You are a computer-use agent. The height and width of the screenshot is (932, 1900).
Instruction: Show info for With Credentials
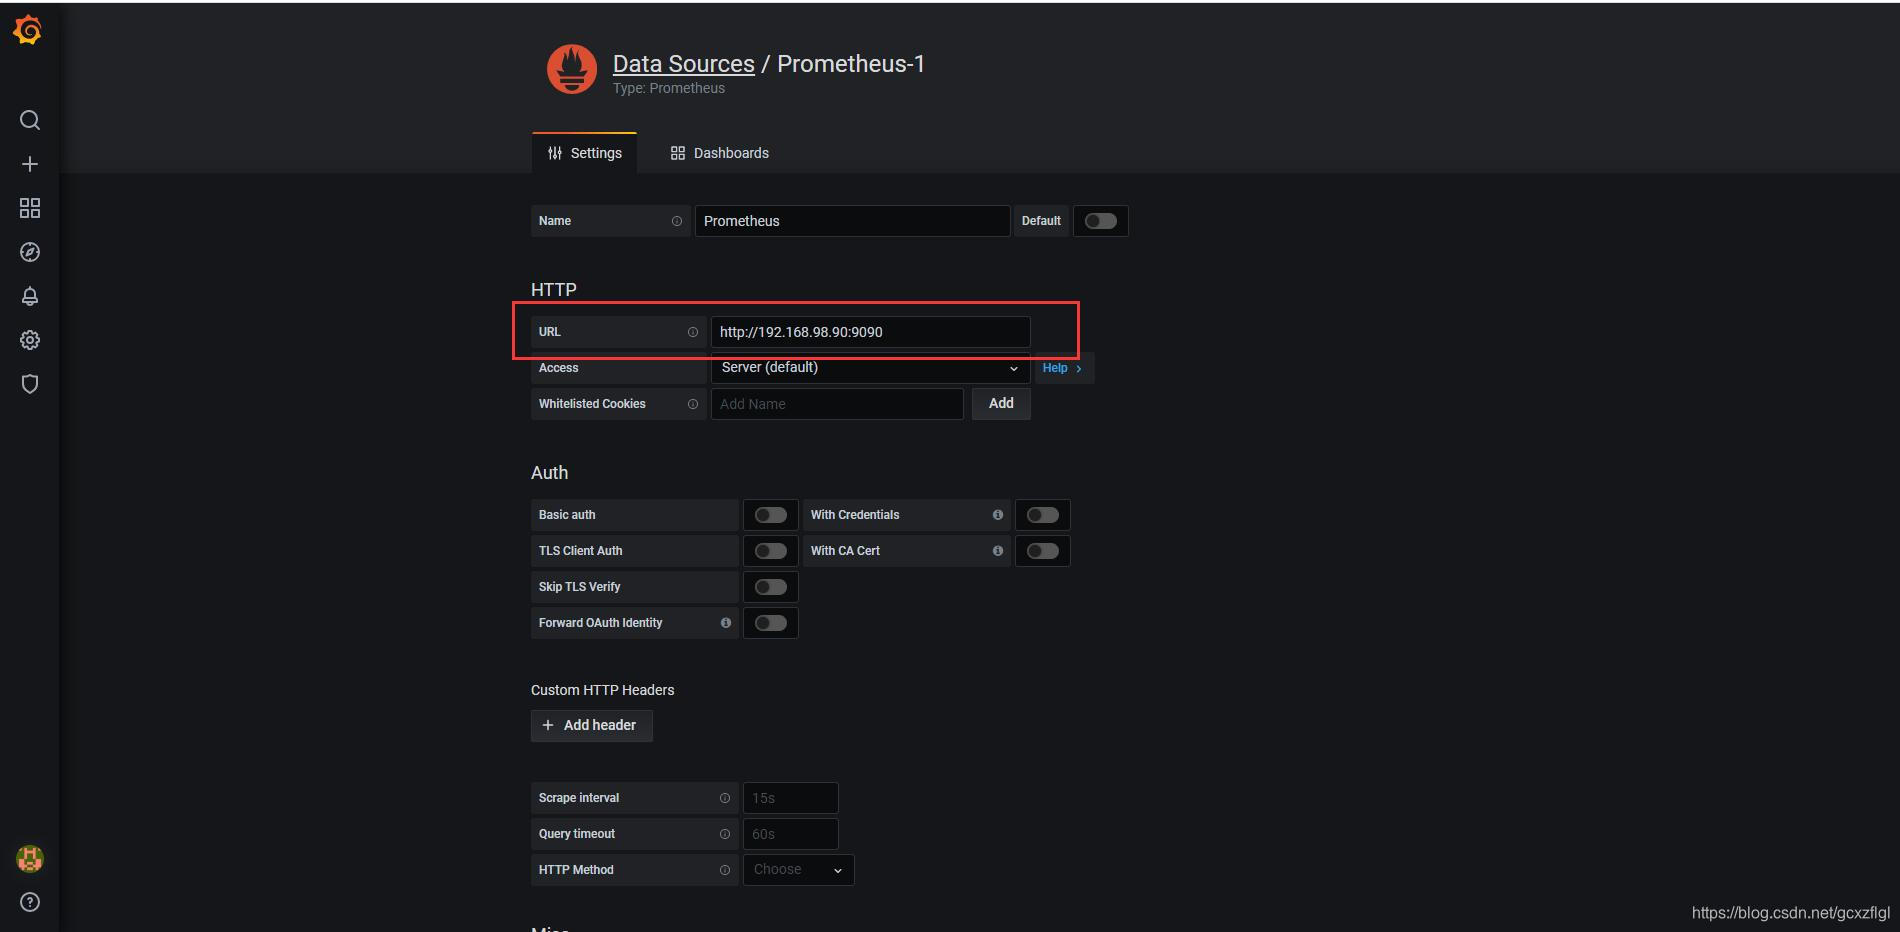click(x=998, y=515)
